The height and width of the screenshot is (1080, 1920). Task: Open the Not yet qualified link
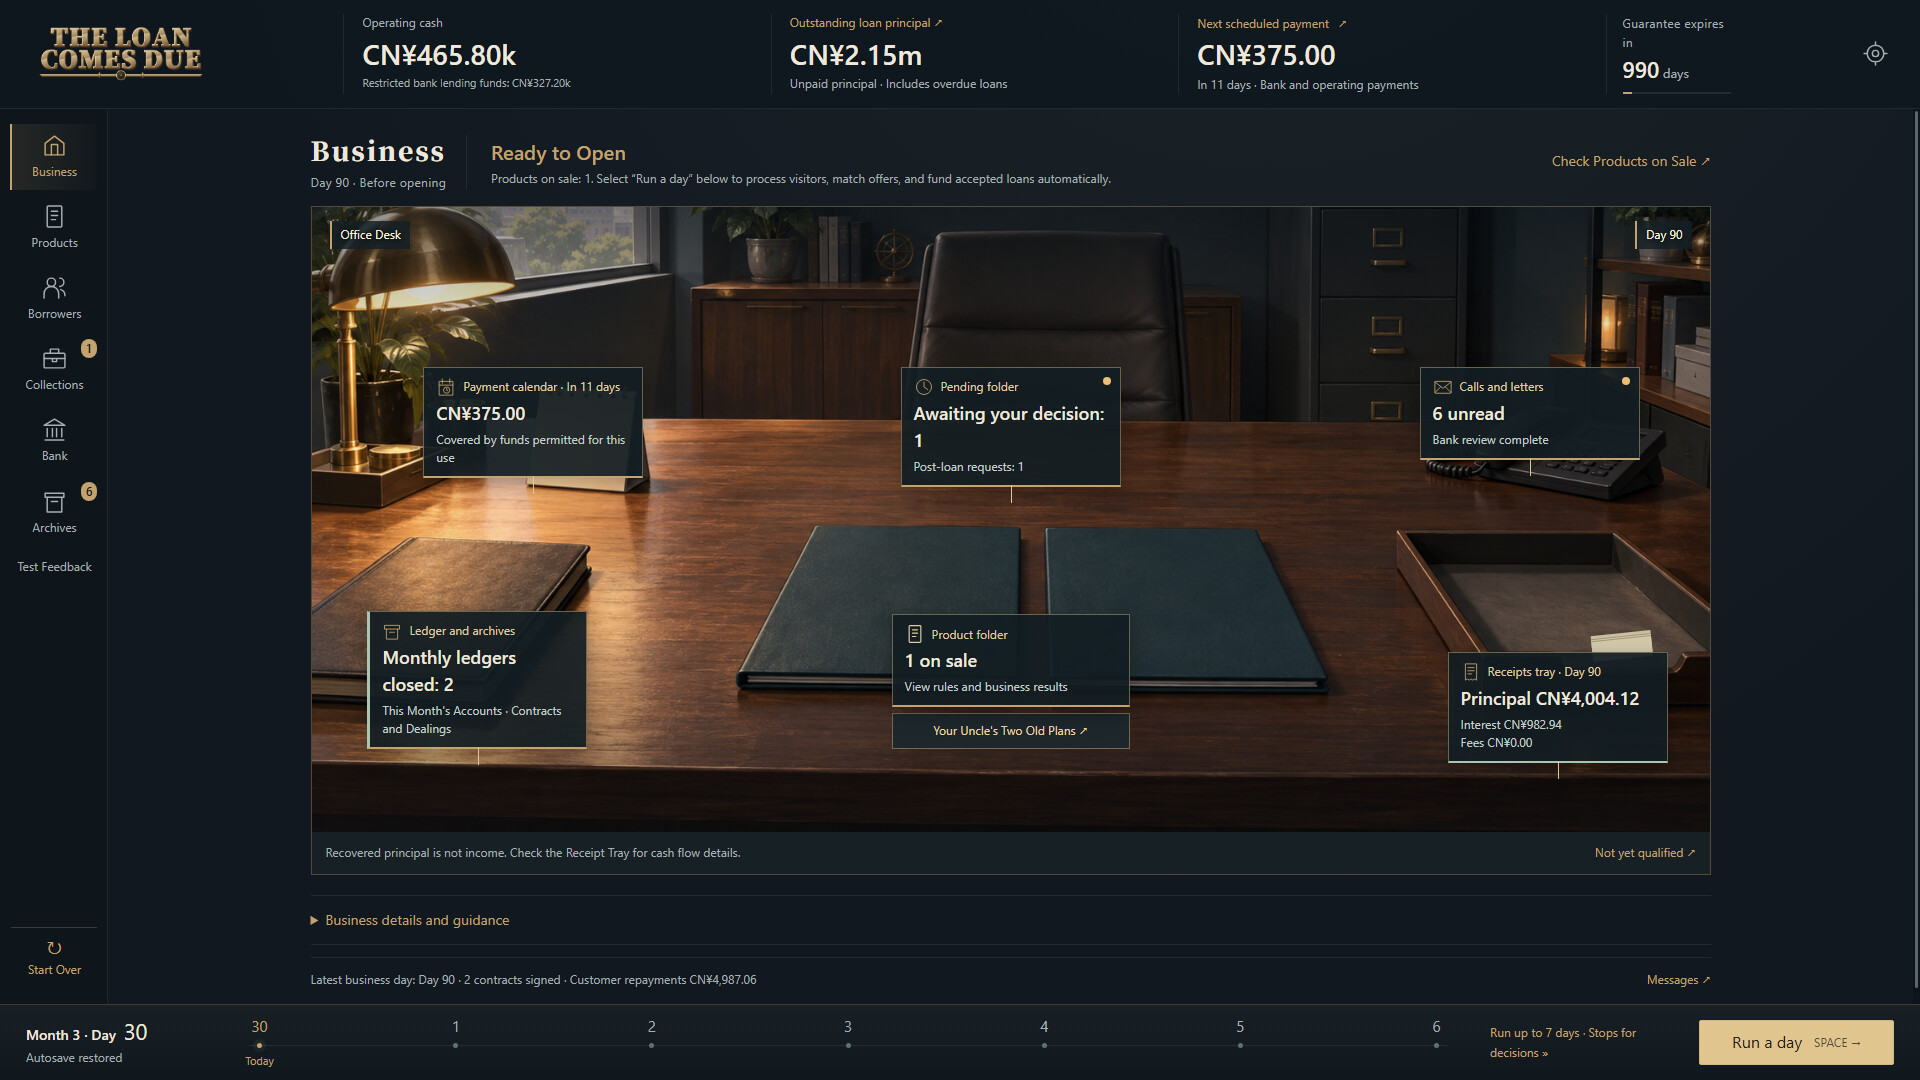1645,853
